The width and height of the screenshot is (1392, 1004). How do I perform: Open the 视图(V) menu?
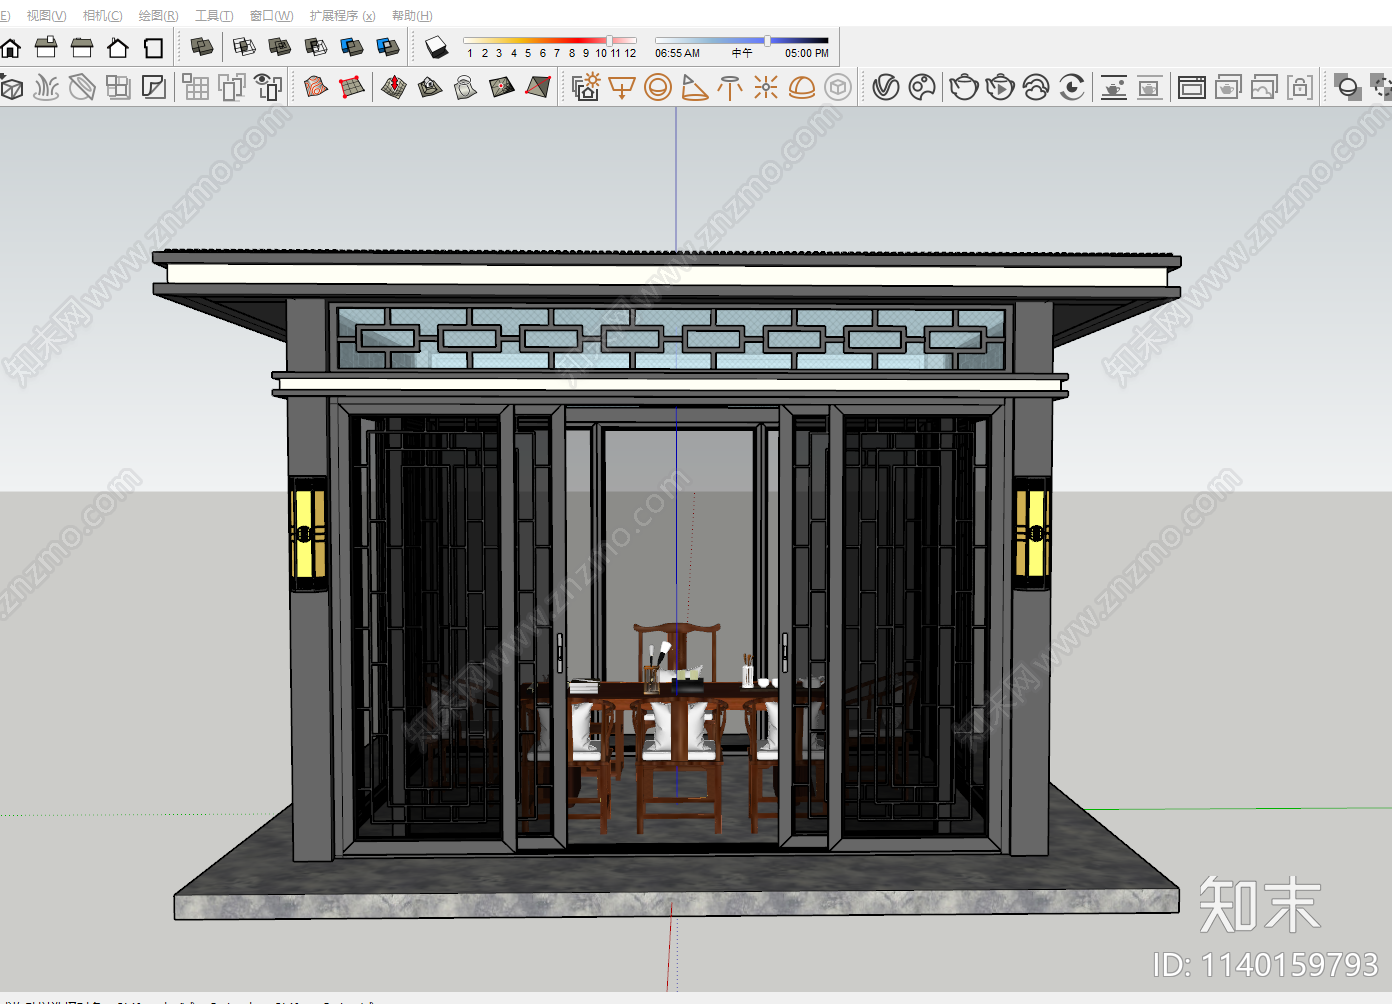pos(46,16)
